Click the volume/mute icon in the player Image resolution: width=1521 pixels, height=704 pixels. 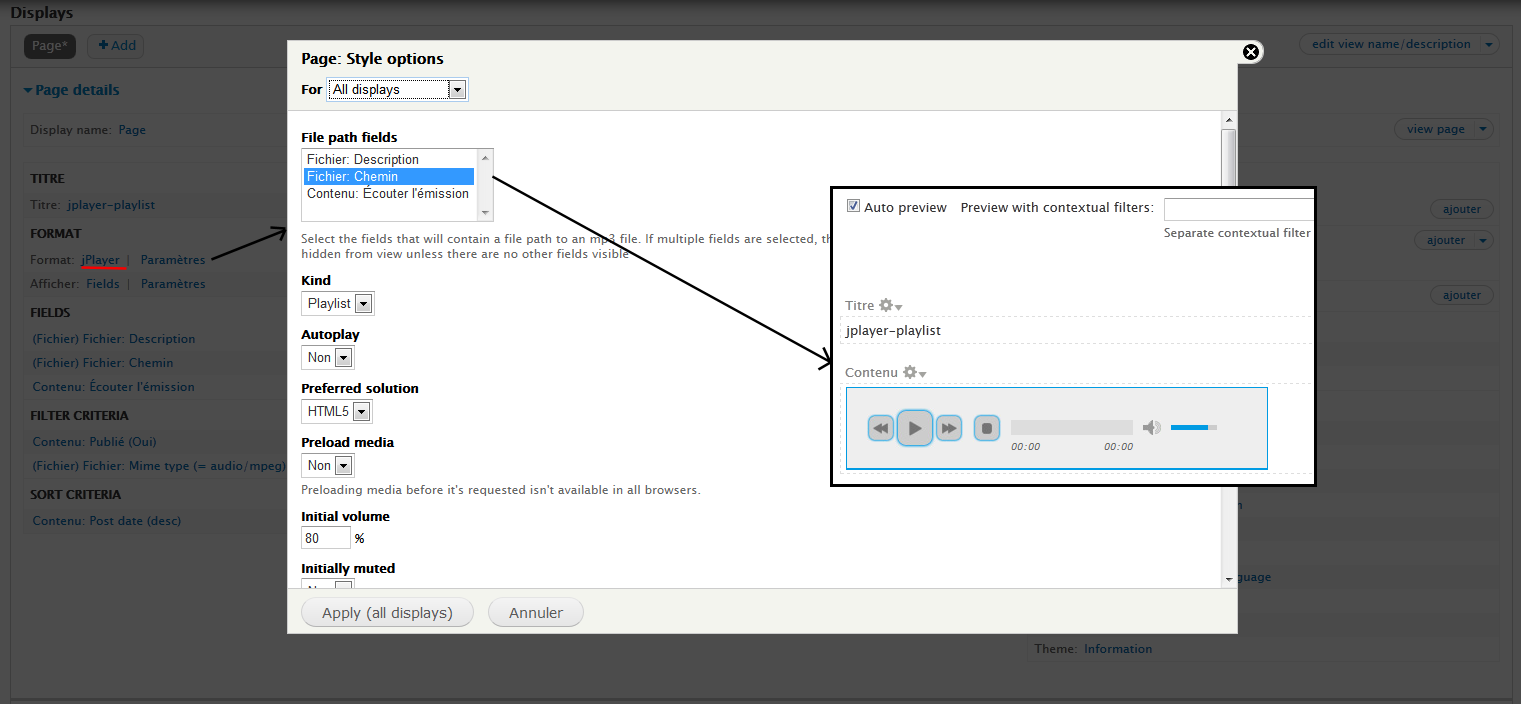pos(1151,427)
